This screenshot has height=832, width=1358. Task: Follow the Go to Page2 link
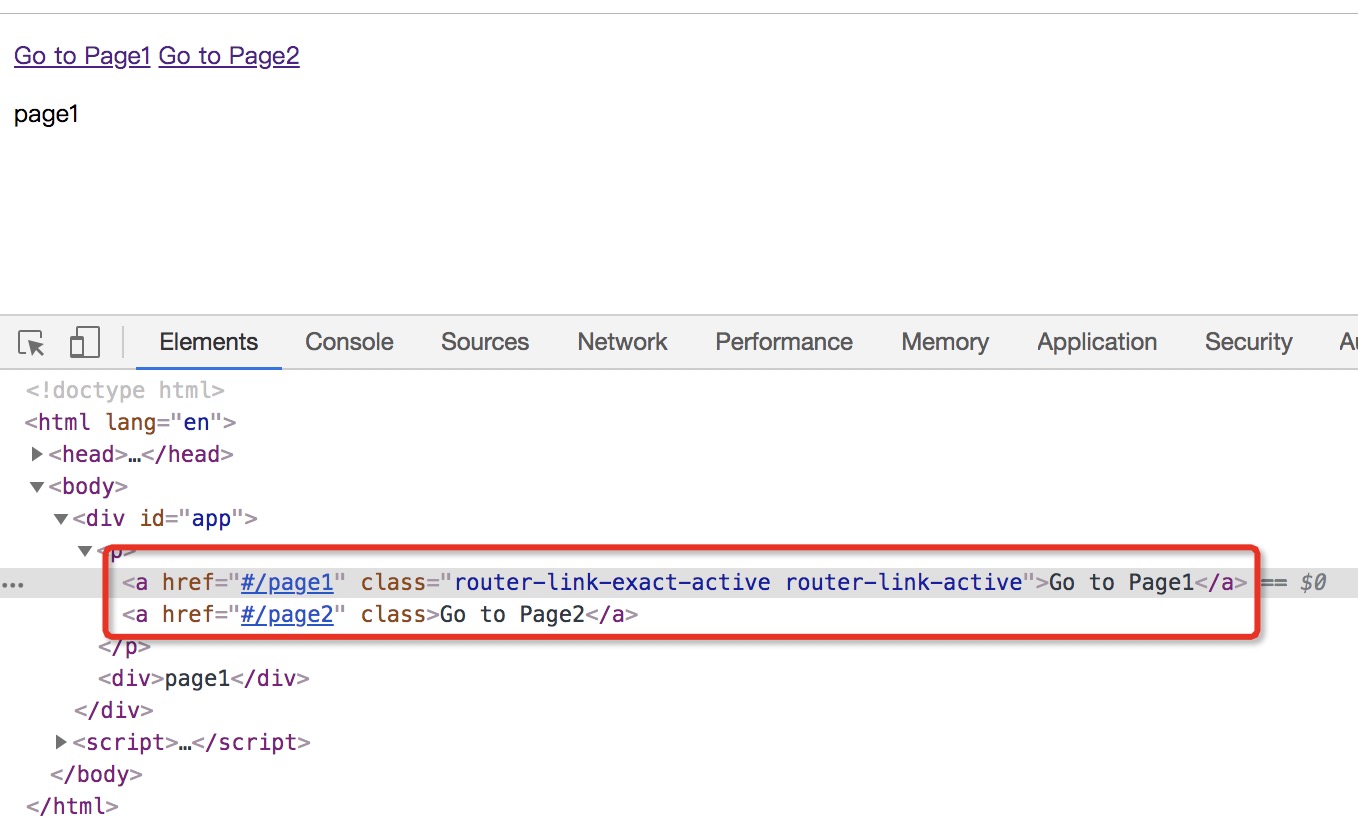[229, 56]
